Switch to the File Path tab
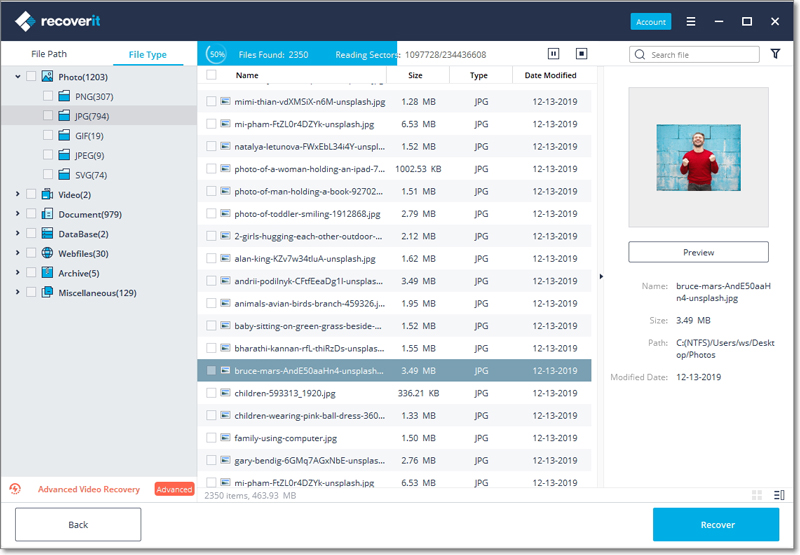Viewport: 800px width, 555px height. click(49, 54)
